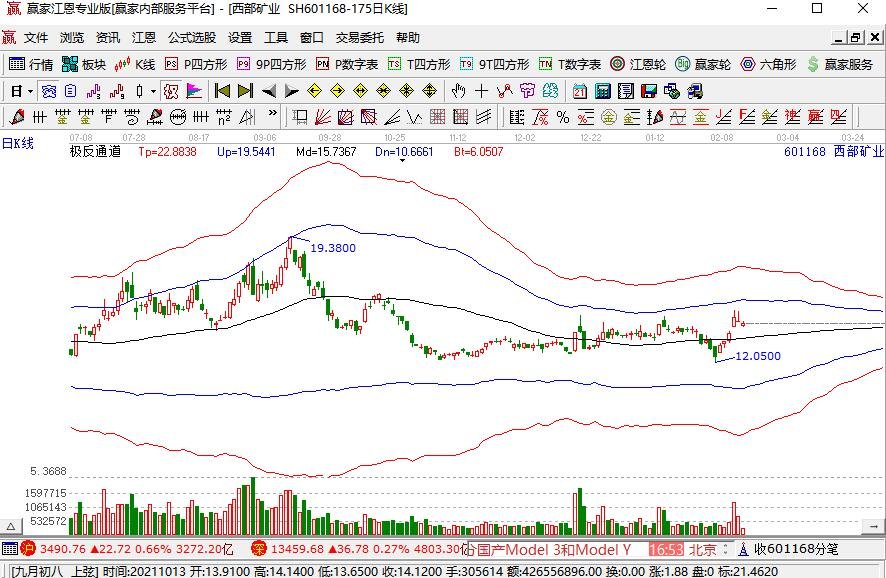Click the save floppy disk icon

pos(649,91)
